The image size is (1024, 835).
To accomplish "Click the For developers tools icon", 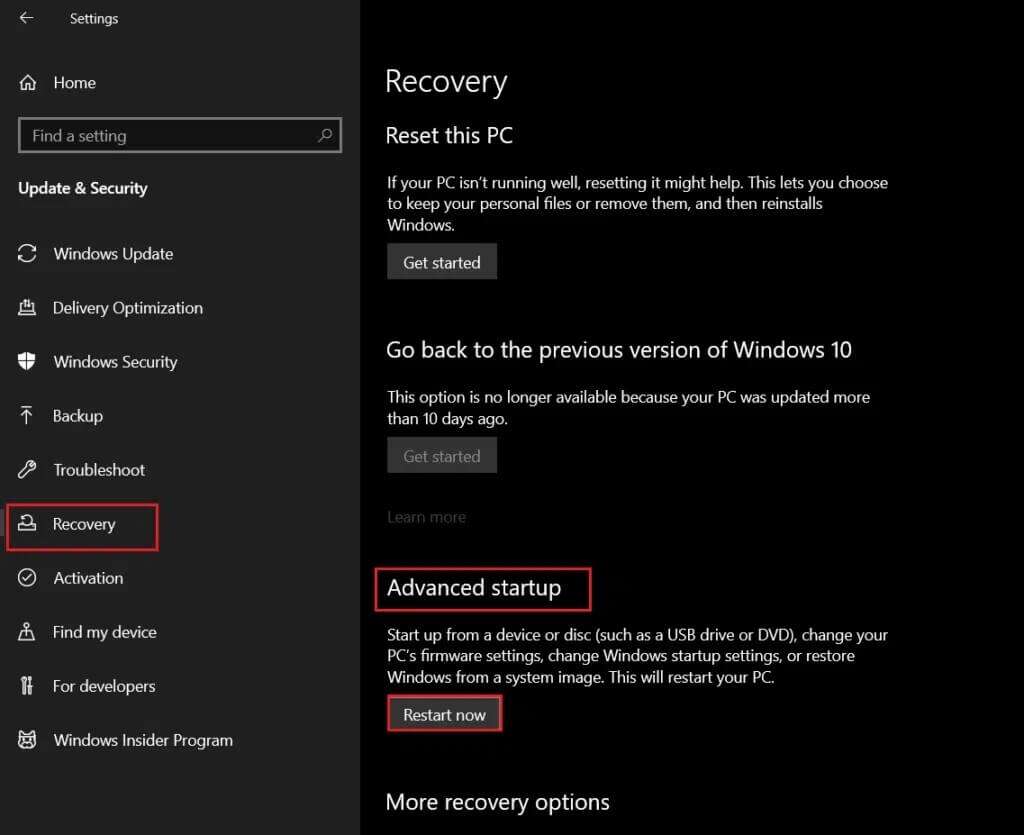I will pos(27,685).
